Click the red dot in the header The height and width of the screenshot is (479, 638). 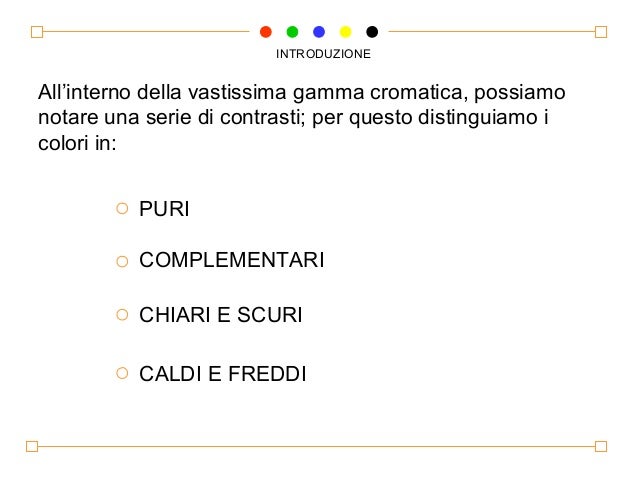pyautogui.click(x=266, y=32)
